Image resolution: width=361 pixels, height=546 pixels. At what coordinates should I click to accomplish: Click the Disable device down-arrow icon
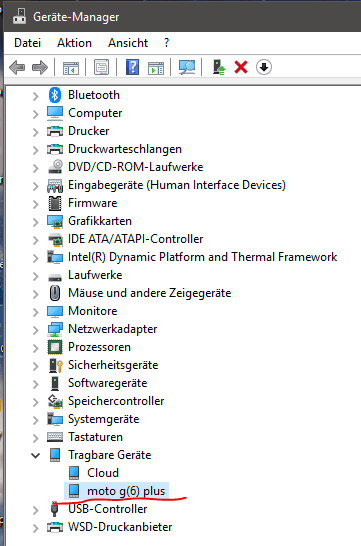pyautogui.click(x=264, y=67)
